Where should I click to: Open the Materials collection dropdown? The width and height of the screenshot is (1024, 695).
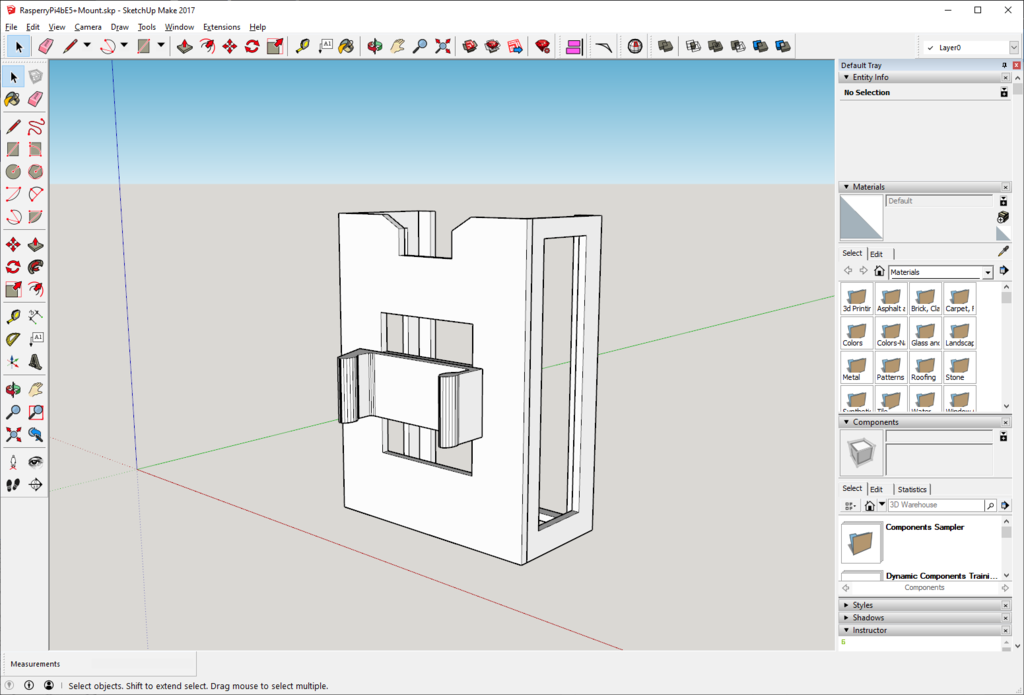[x=987, y=272]
